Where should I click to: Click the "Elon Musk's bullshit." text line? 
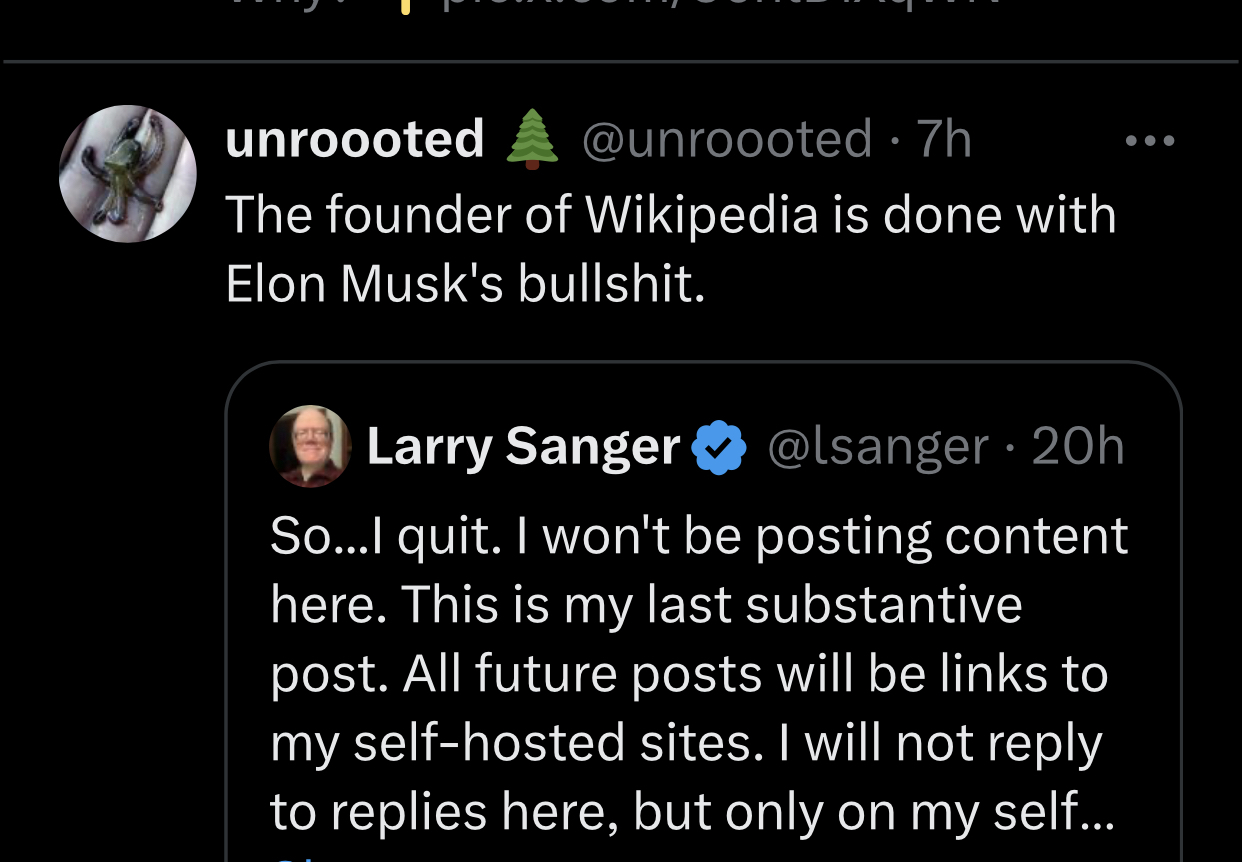466,285
